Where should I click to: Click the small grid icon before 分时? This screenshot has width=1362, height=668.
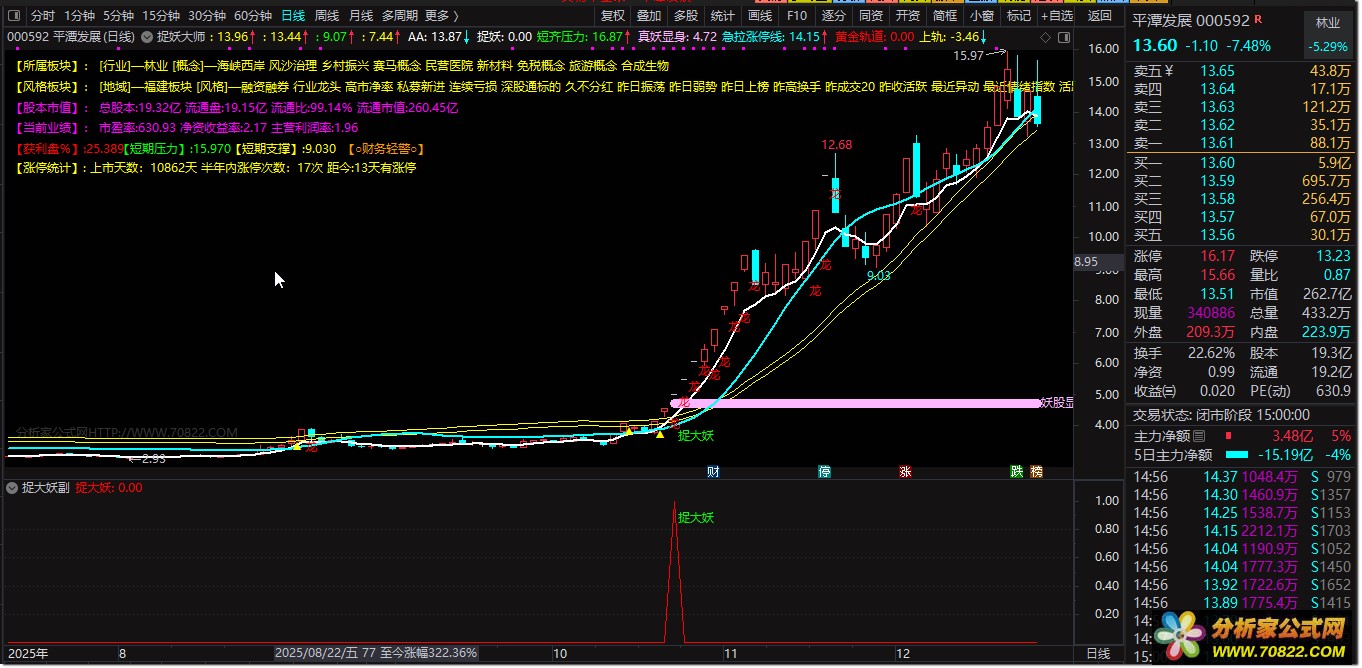[14, 16]
